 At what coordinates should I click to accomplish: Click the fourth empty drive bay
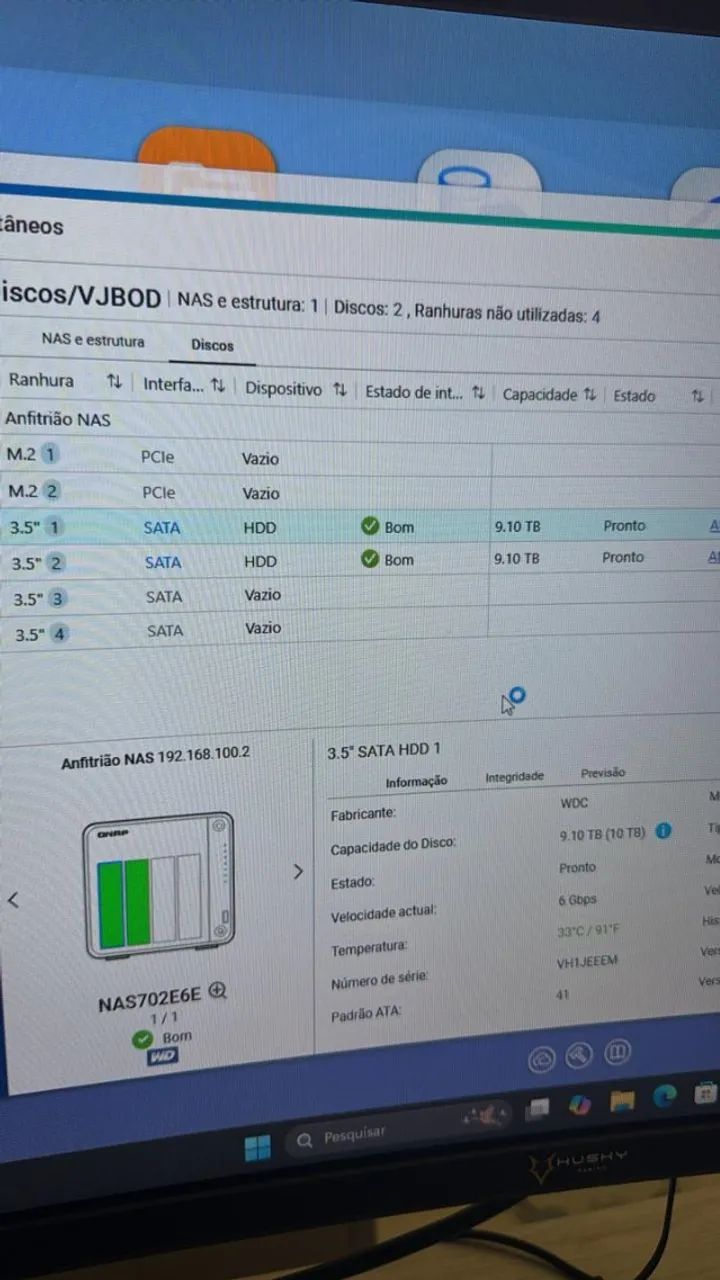click(x=189, y=896)
